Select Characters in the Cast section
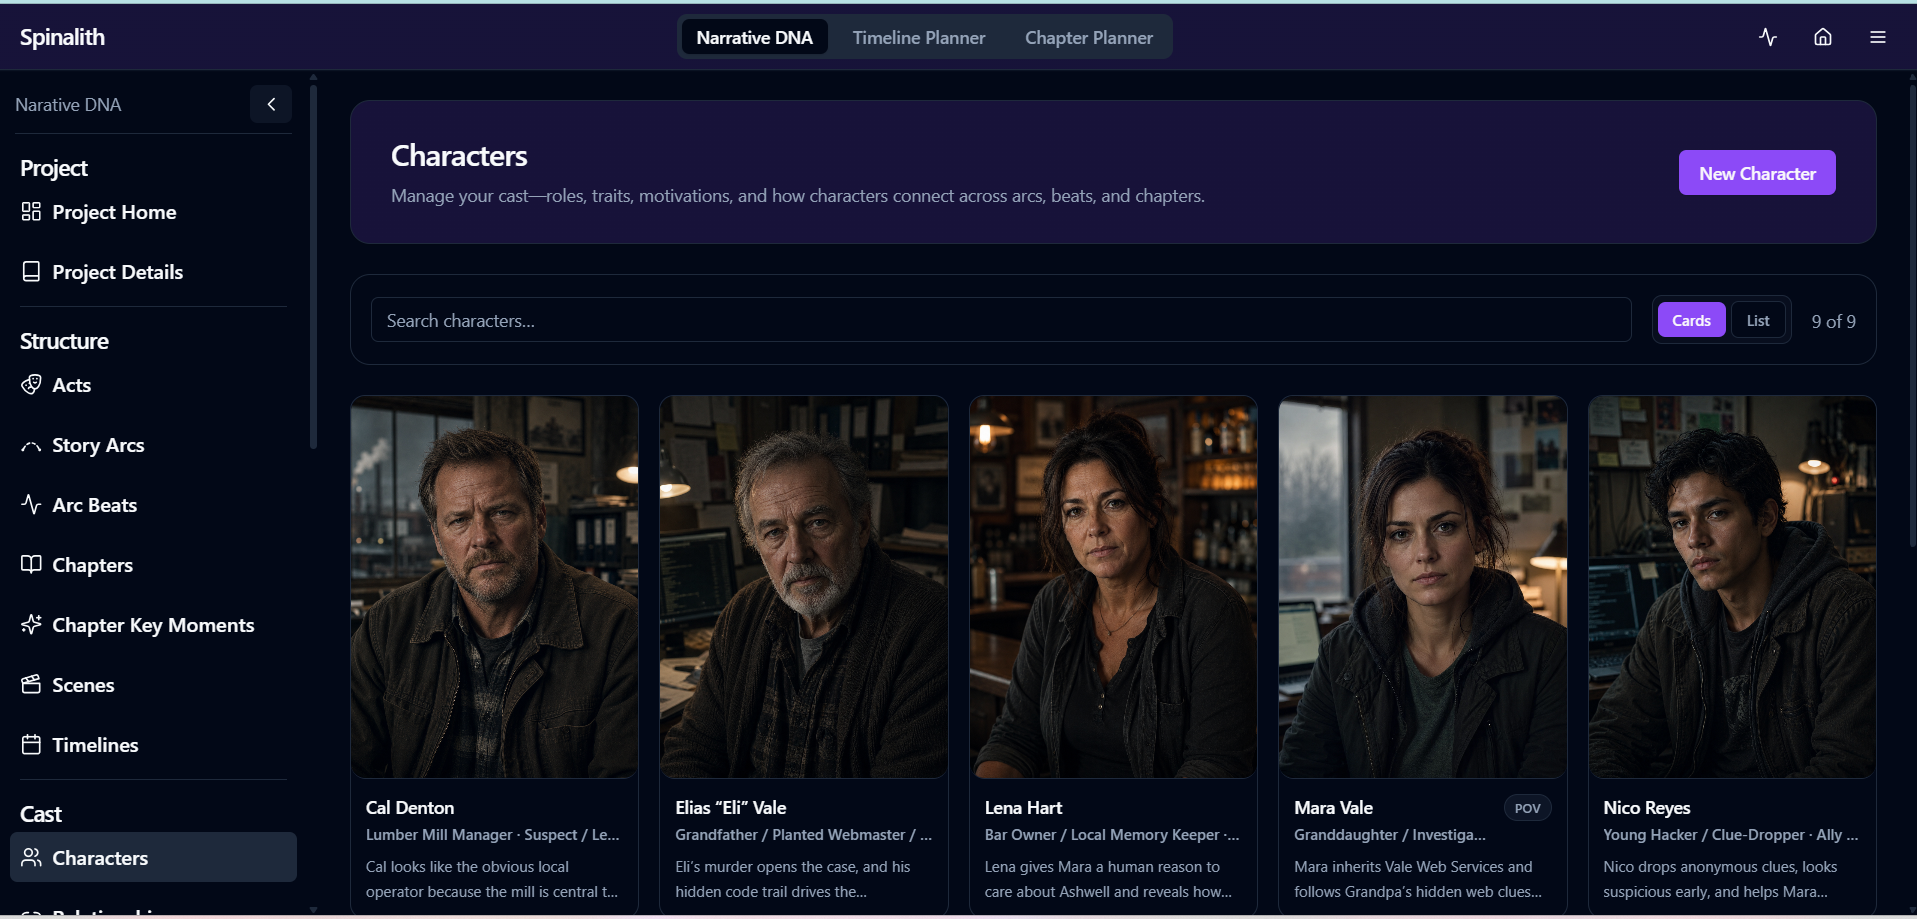The width and height of the screenshot is (1917, 919). 153,857
